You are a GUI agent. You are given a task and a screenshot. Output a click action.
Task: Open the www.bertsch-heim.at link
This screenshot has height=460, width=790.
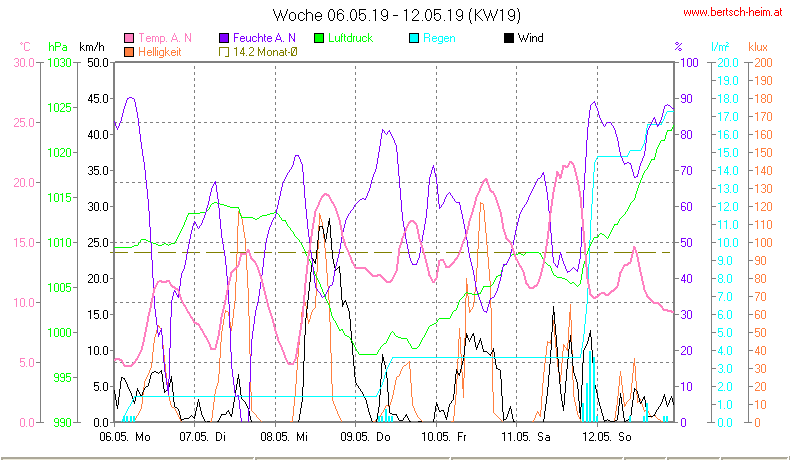[733, 13]
